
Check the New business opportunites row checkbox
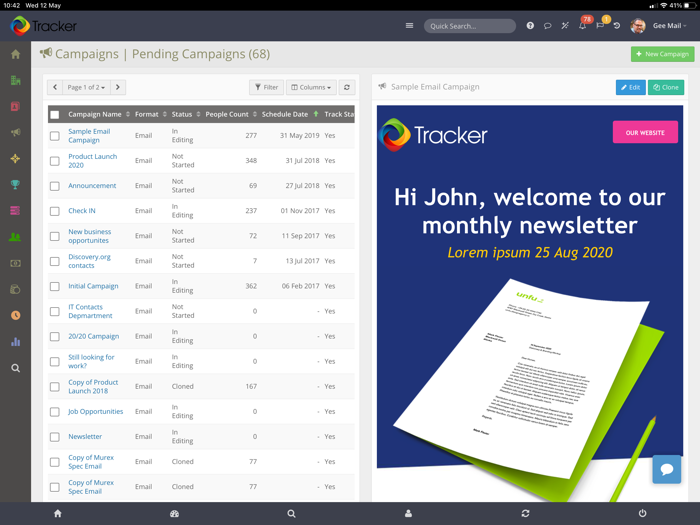[x=55, y=236]
